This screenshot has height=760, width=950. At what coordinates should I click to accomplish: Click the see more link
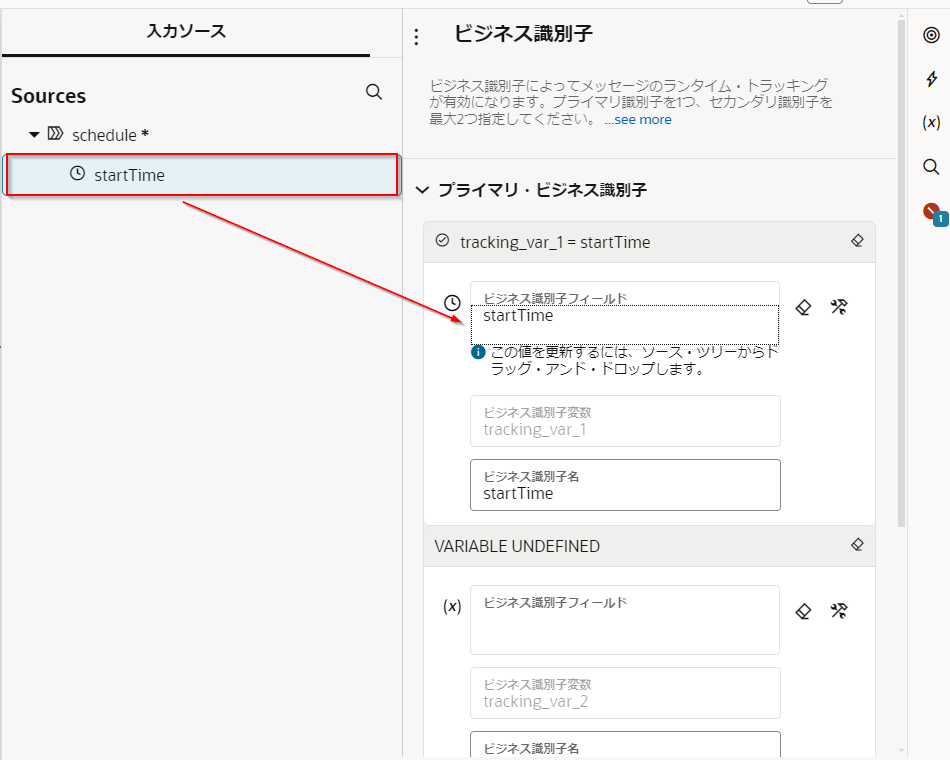coord(642,119)
